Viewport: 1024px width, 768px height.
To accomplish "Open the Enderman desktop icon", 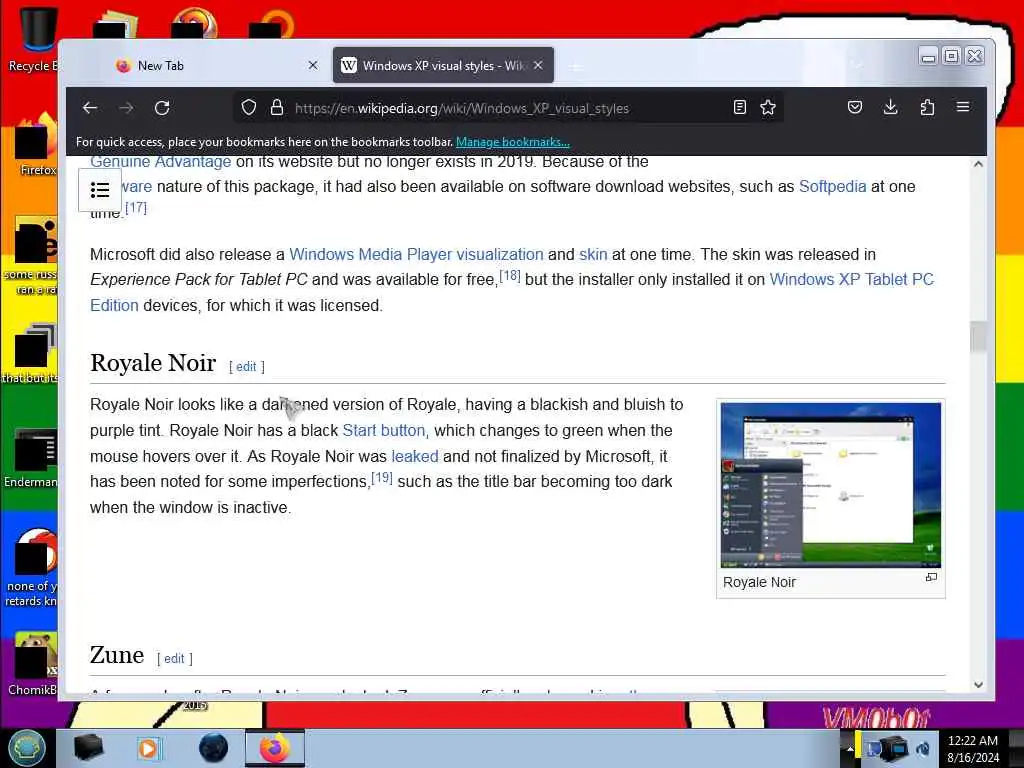I will [x=31, y=457].
